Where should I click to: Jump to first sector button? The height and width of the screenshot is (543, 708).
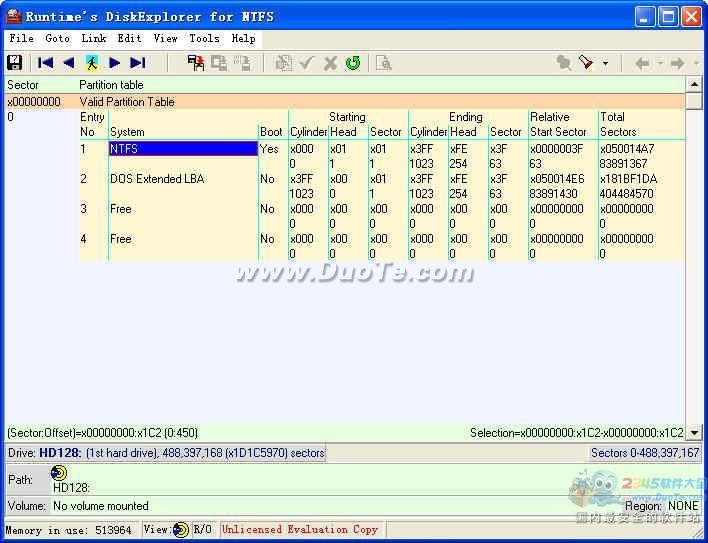pos(45,63)
